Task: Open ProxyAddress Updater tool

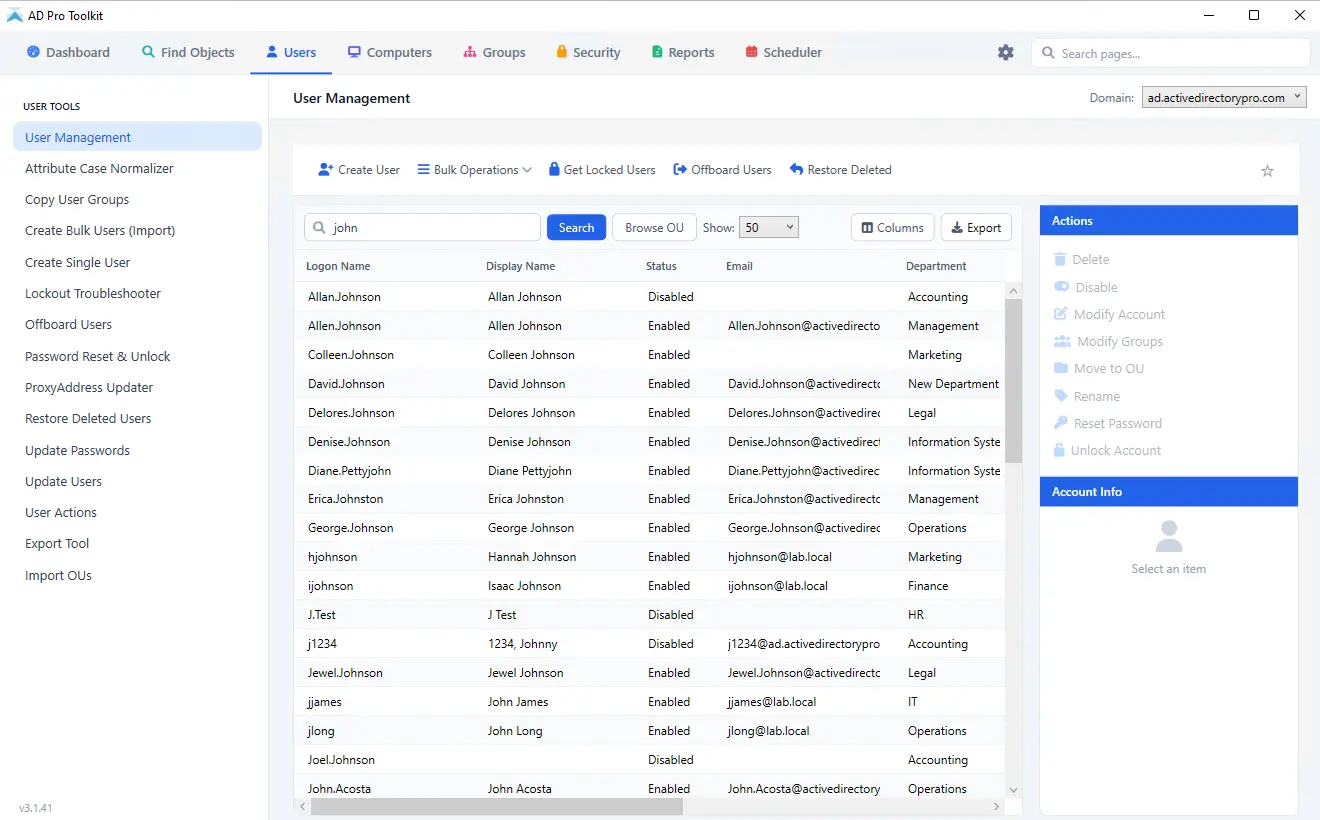Action: (137, 387)
